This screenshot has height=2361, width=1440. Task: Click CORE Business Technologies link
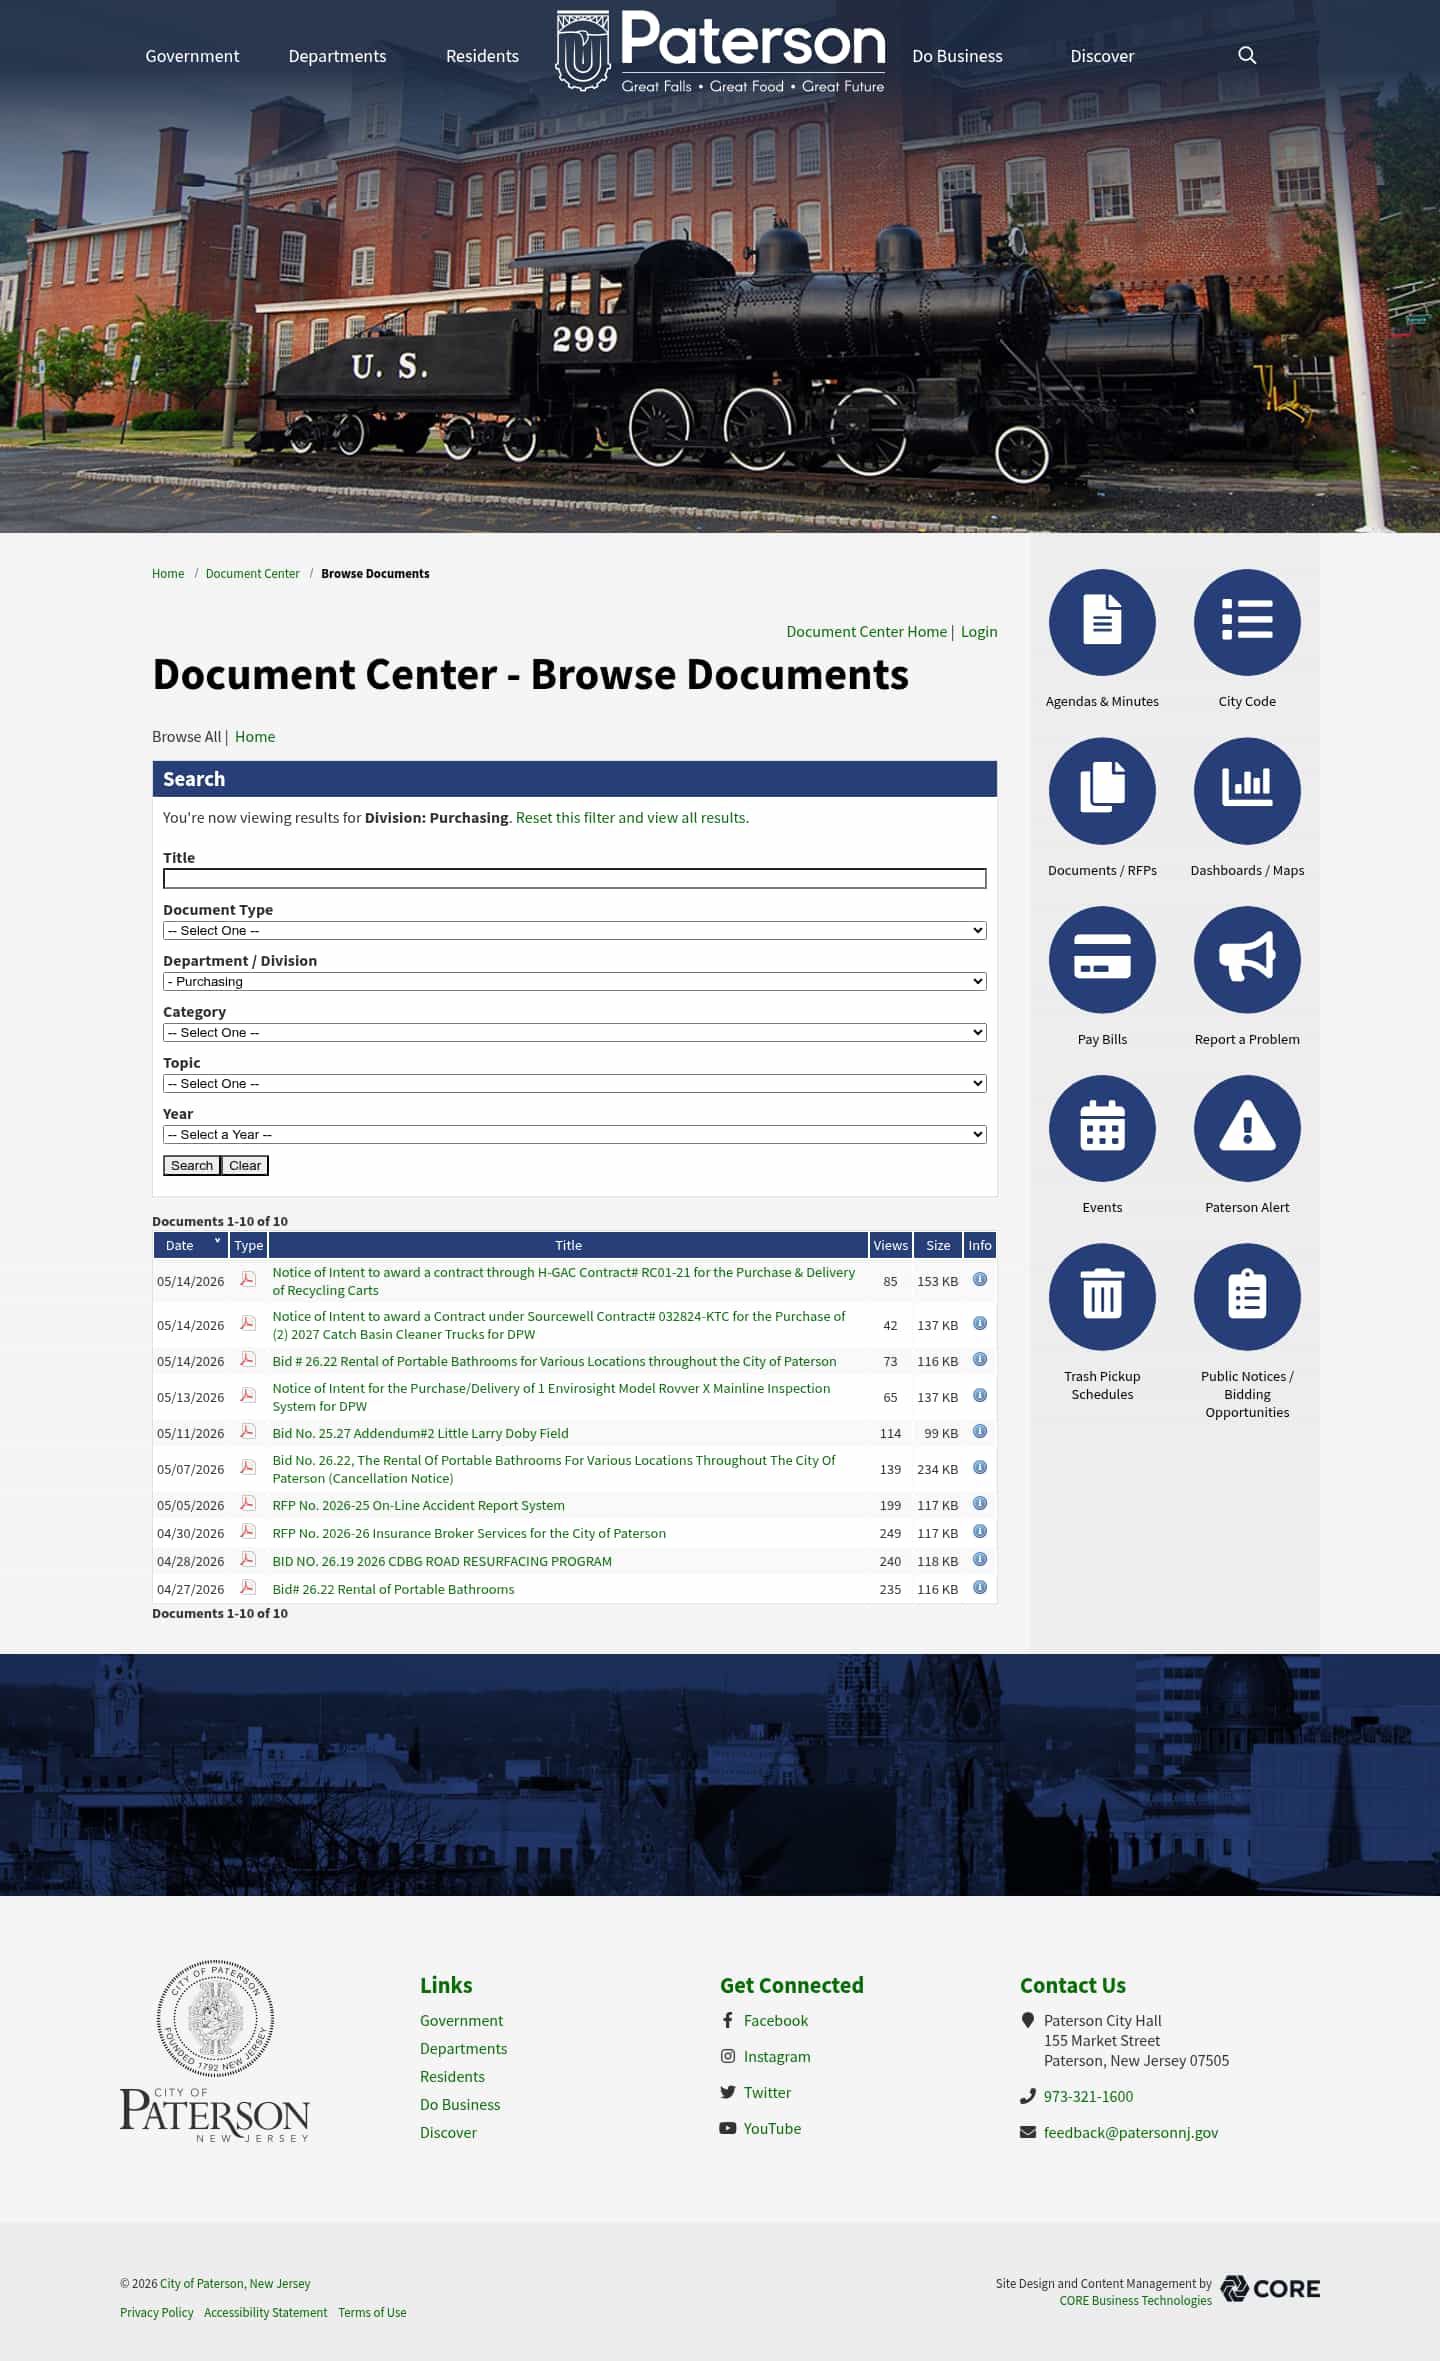point(1135,2300)
